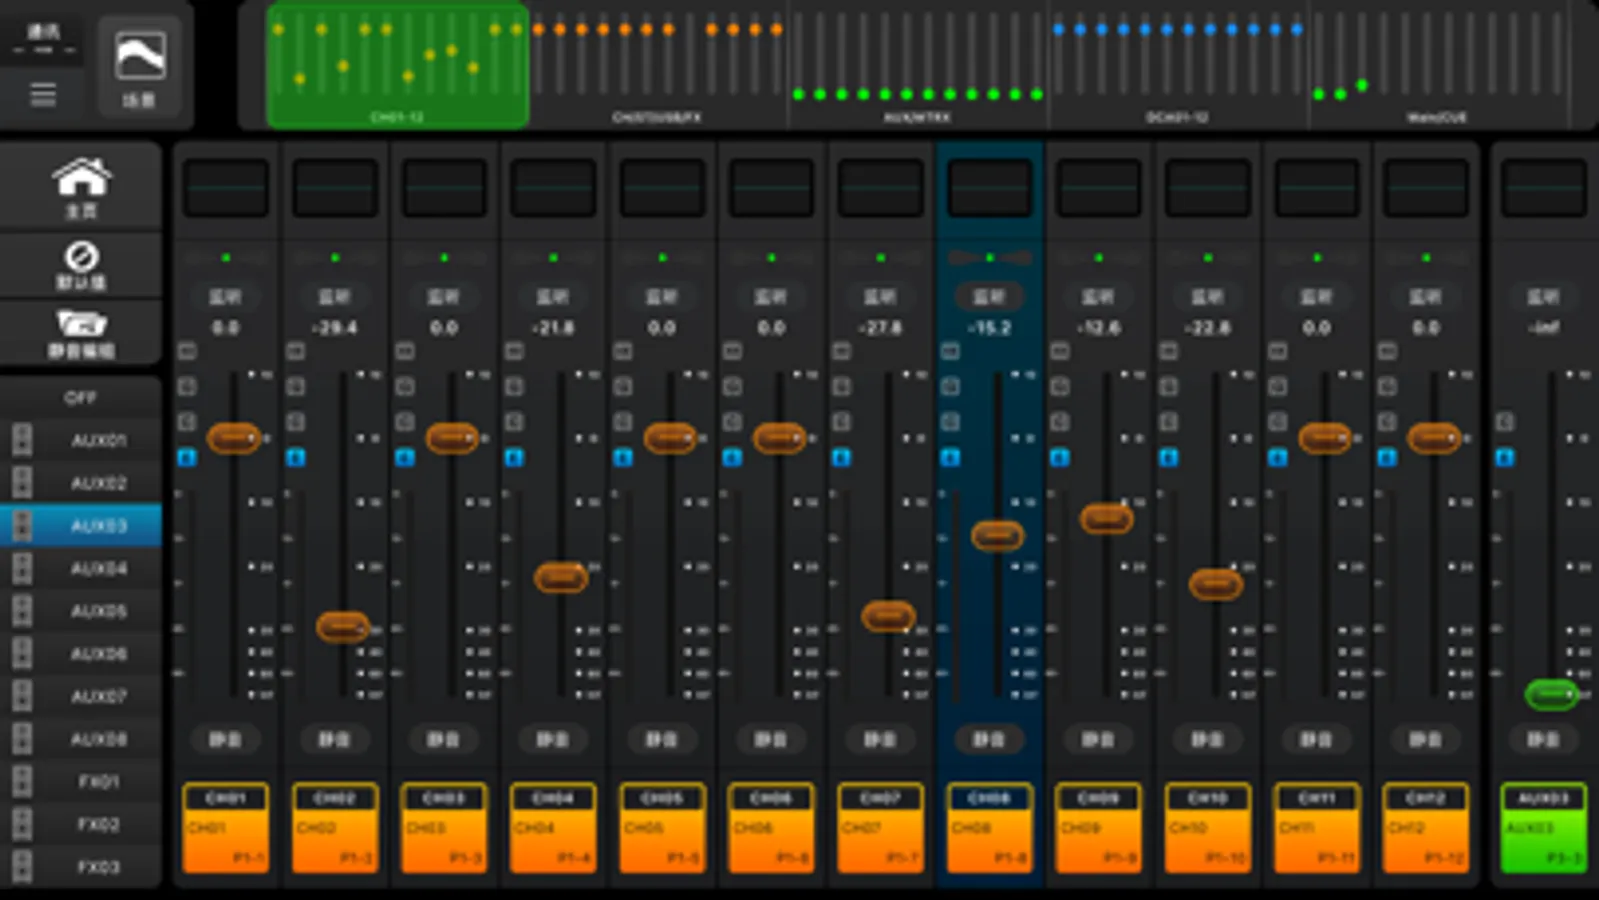The height and width of the screenshot is (900, 1599).
Task: Click the CH12 fader knob
Action: 1434,438
